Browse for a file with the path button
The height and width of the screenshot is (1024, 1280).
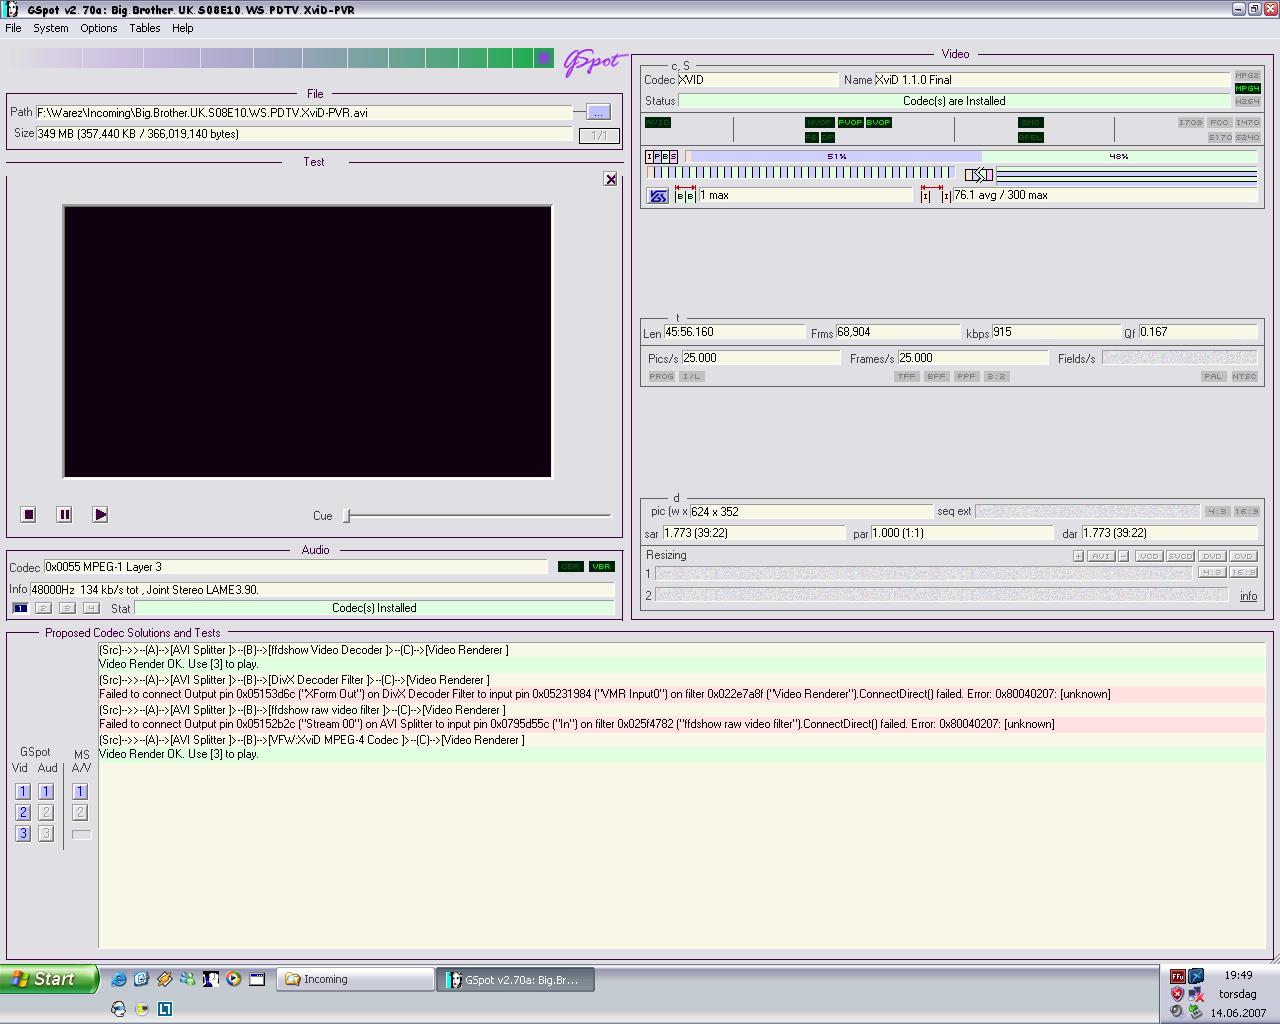coord(598,112)
